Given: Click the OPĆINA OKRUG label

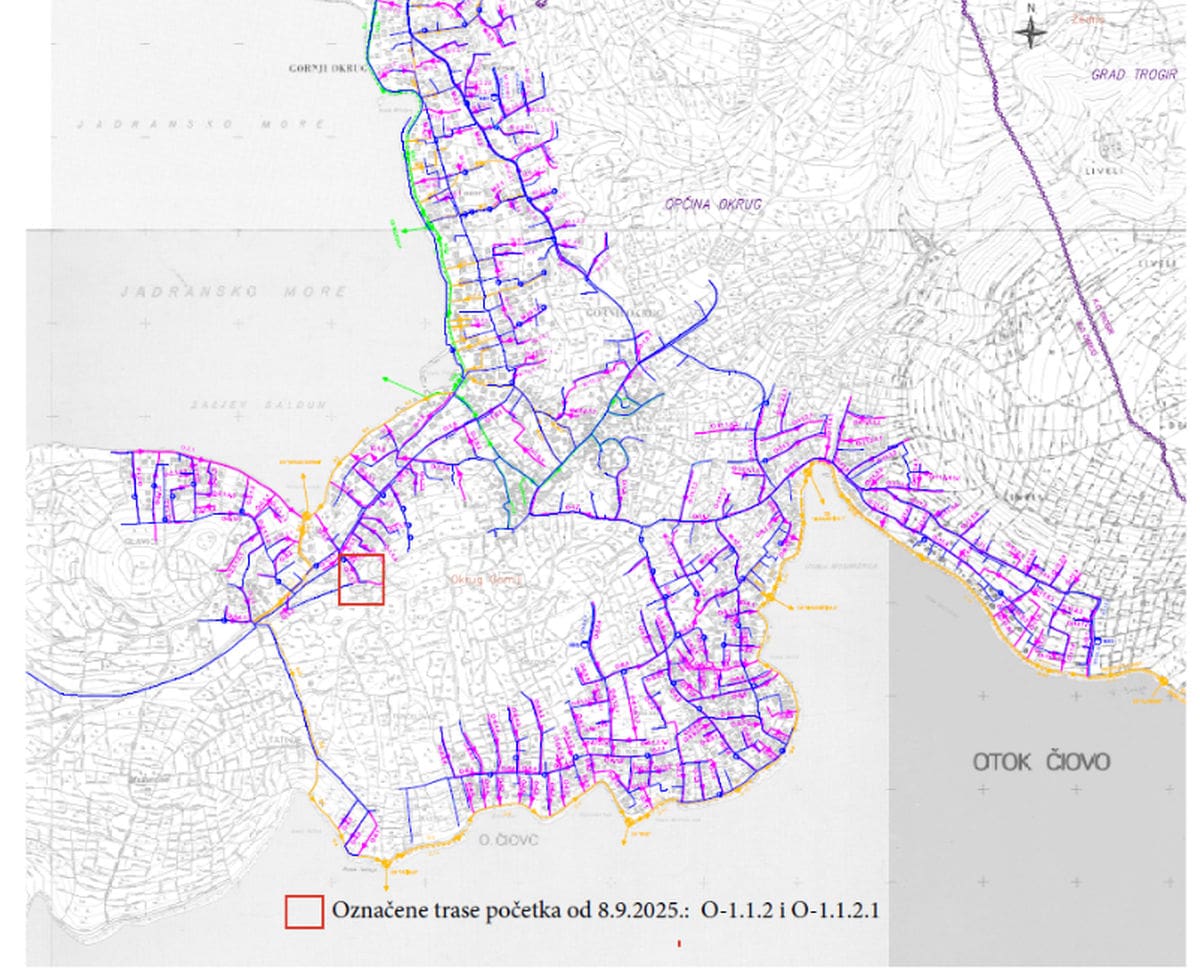Looking at the screenshot, I should click(714, 204).
